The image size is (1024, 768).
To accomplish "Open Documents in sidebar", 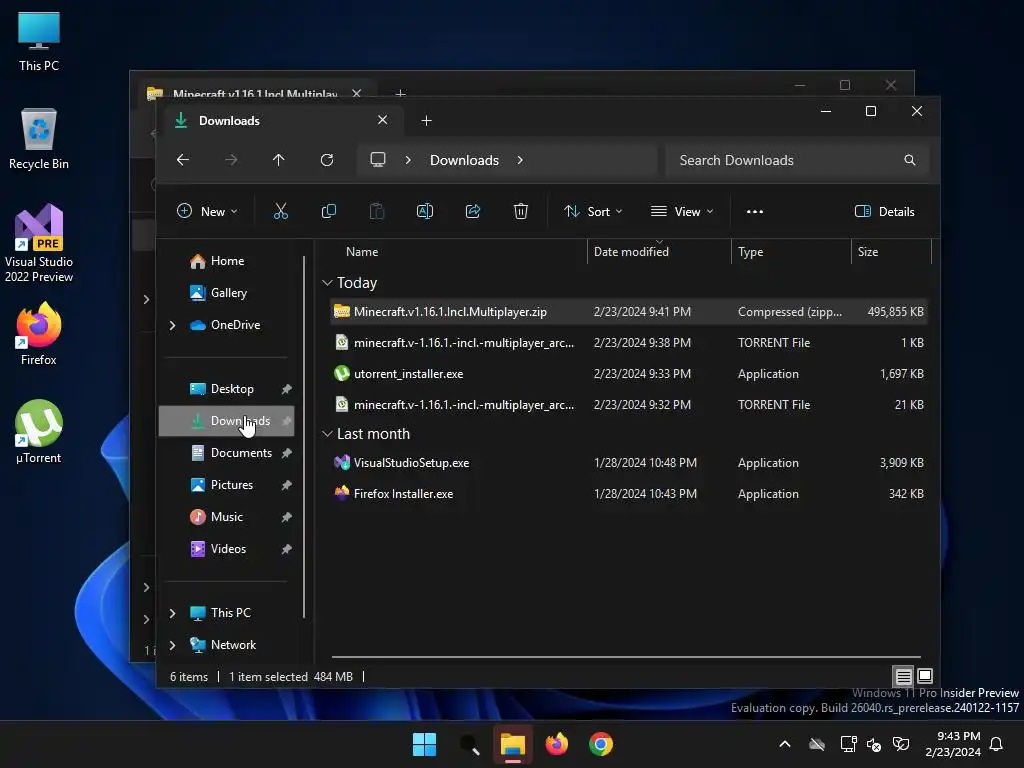I will click(226, 453).
